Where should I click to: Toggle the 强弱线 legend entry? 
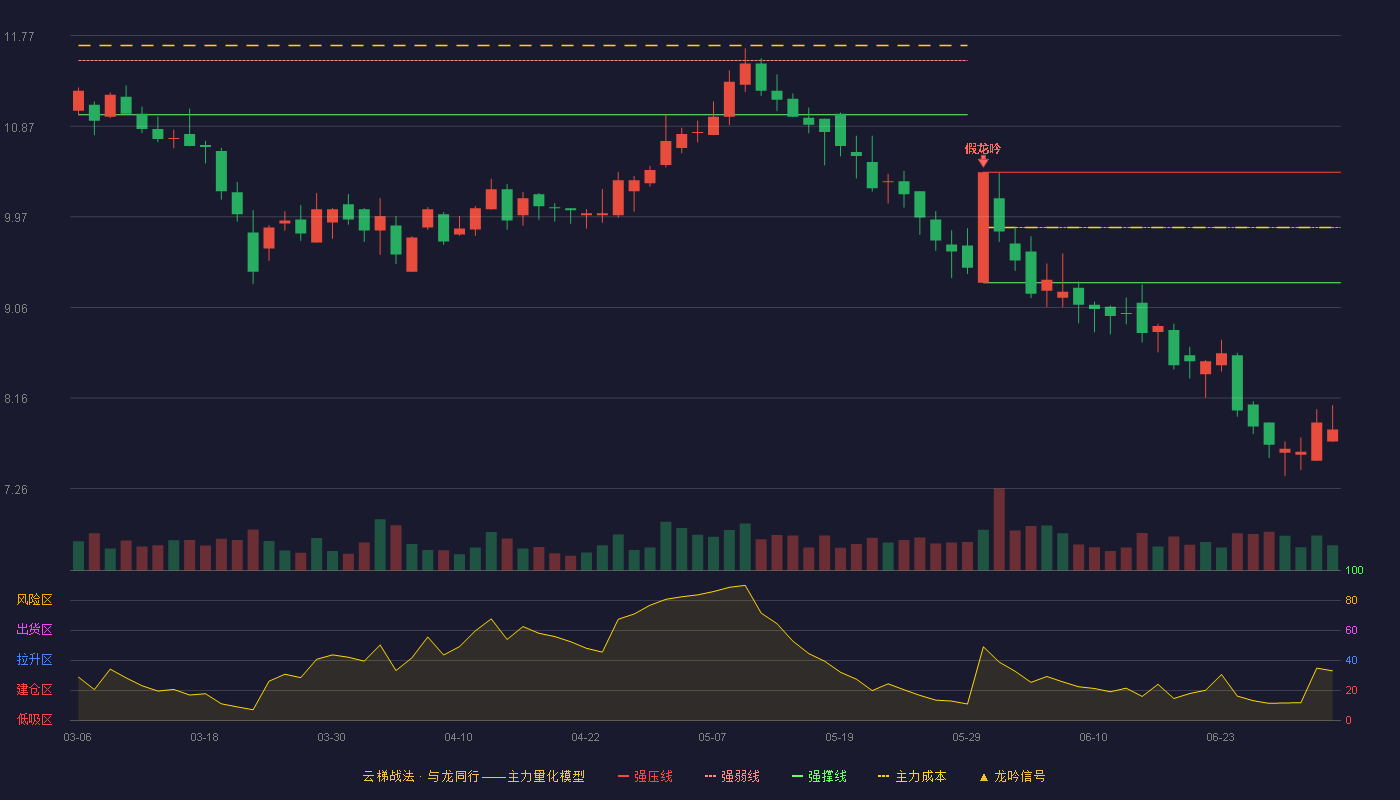[732, 776]
